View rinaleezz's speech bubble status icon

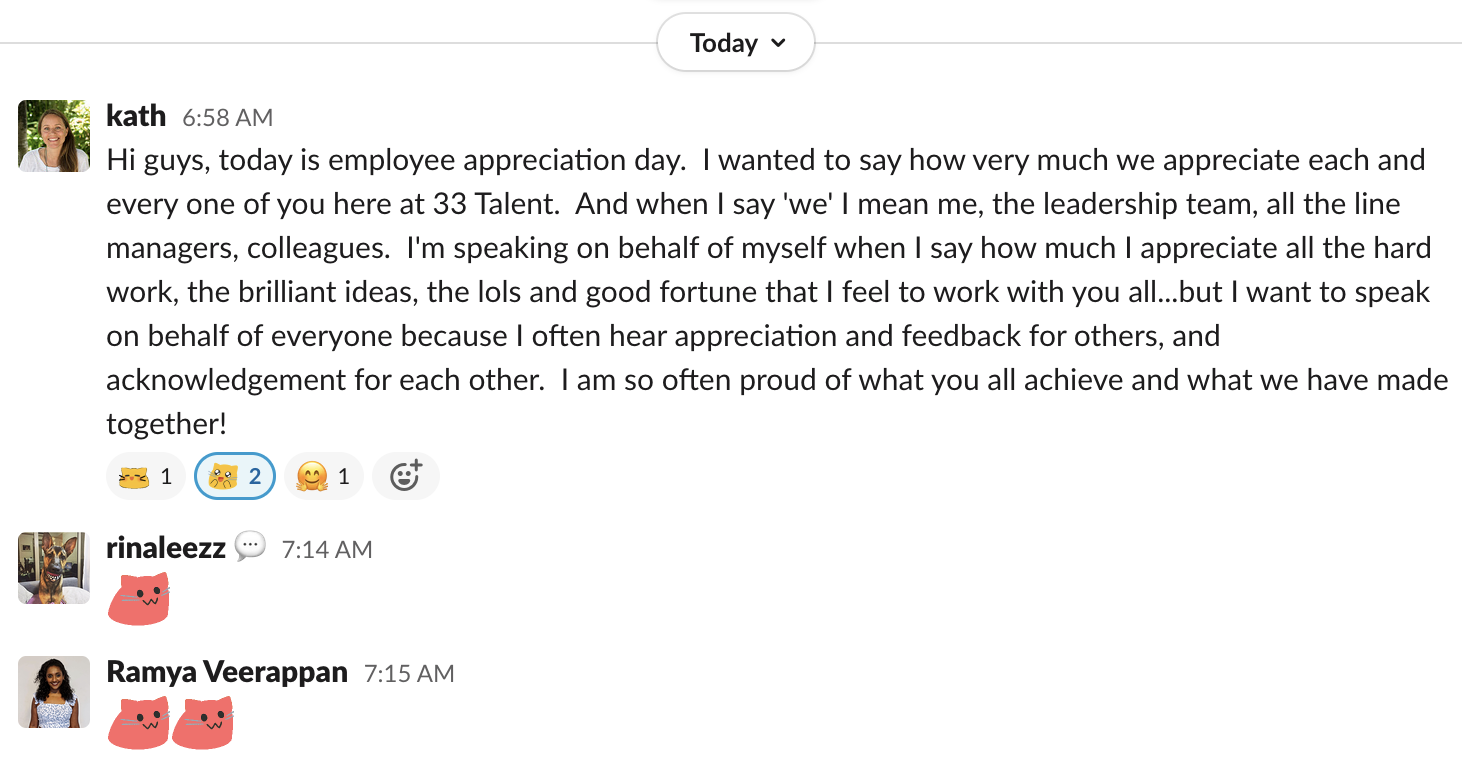tap(251, 547)
